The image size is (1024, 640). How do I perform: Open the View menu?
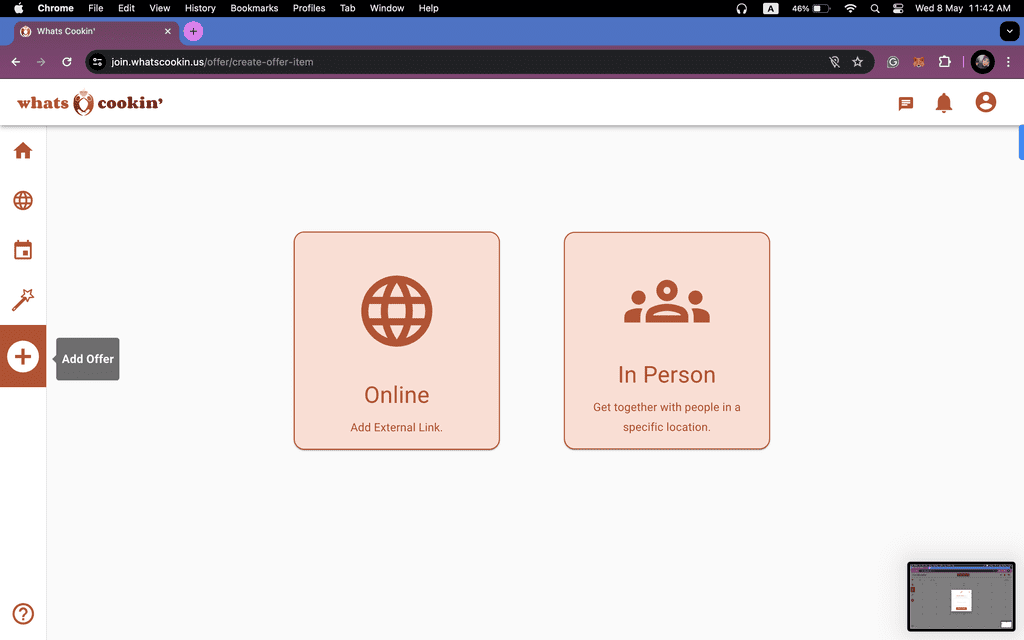(159, 8)
